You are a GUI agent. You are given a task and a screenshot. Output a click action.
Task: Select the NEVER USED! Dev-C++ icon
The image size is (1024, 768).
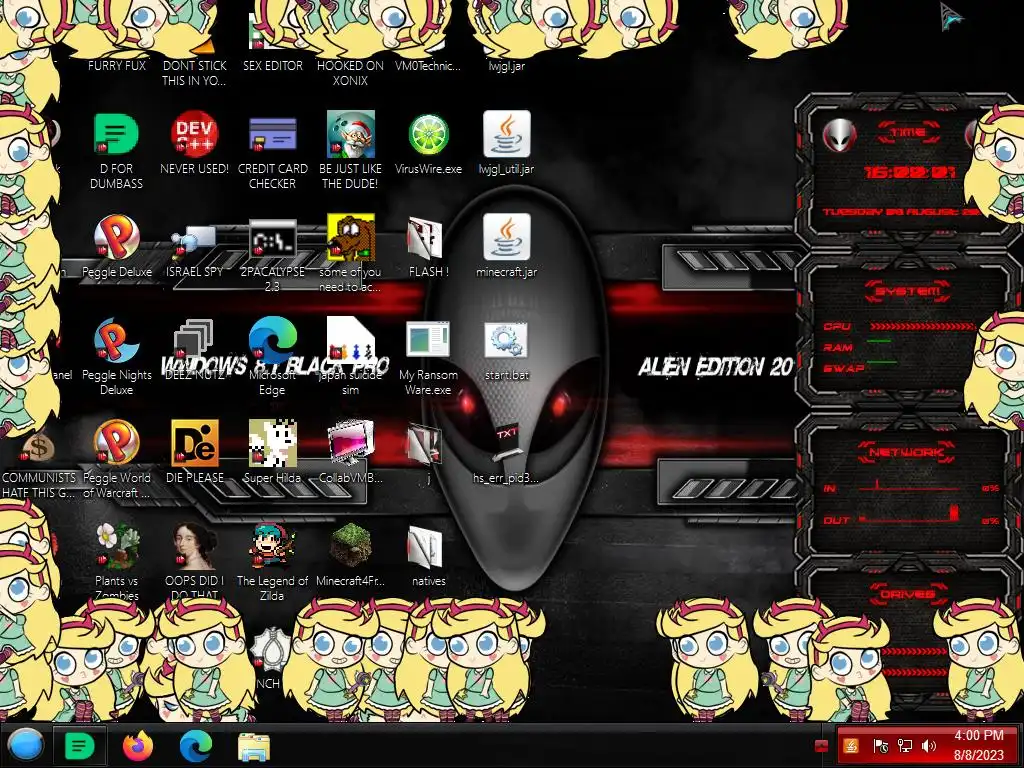pyautogui.click(x=195, y=135)
